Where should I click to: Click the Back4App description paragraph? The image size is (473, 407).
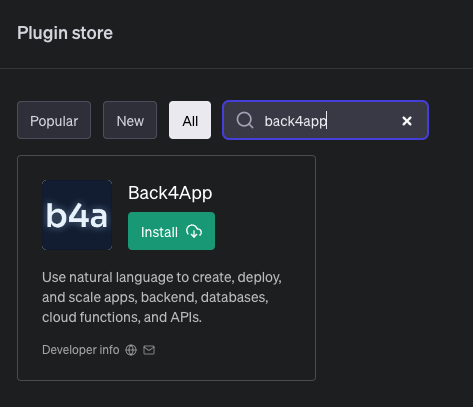click(x=162, y=297)
